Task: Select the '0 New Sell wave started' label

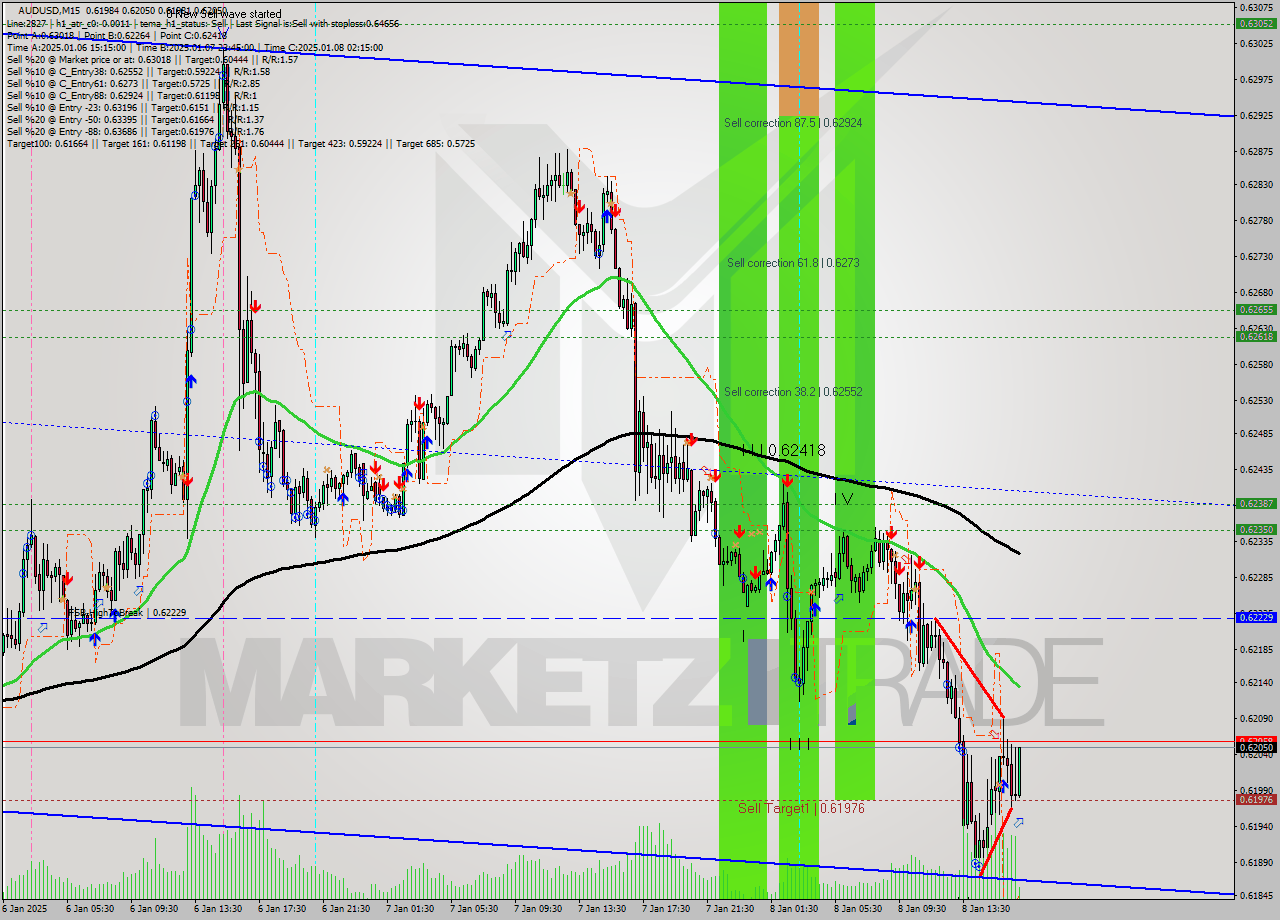Action: 224,15
